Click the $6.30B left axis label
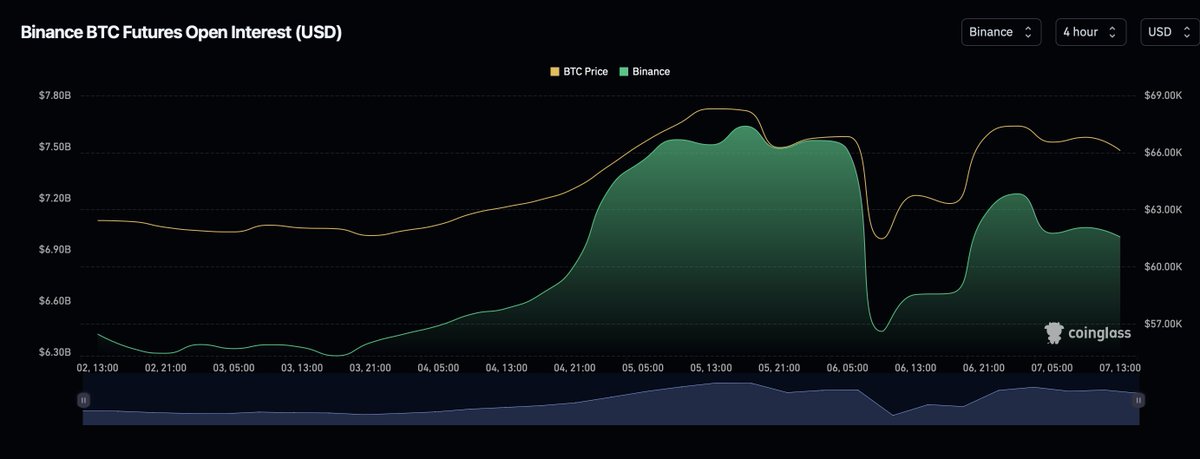Viewport: 1200px width, 459px height. click(x=54, y=353)
